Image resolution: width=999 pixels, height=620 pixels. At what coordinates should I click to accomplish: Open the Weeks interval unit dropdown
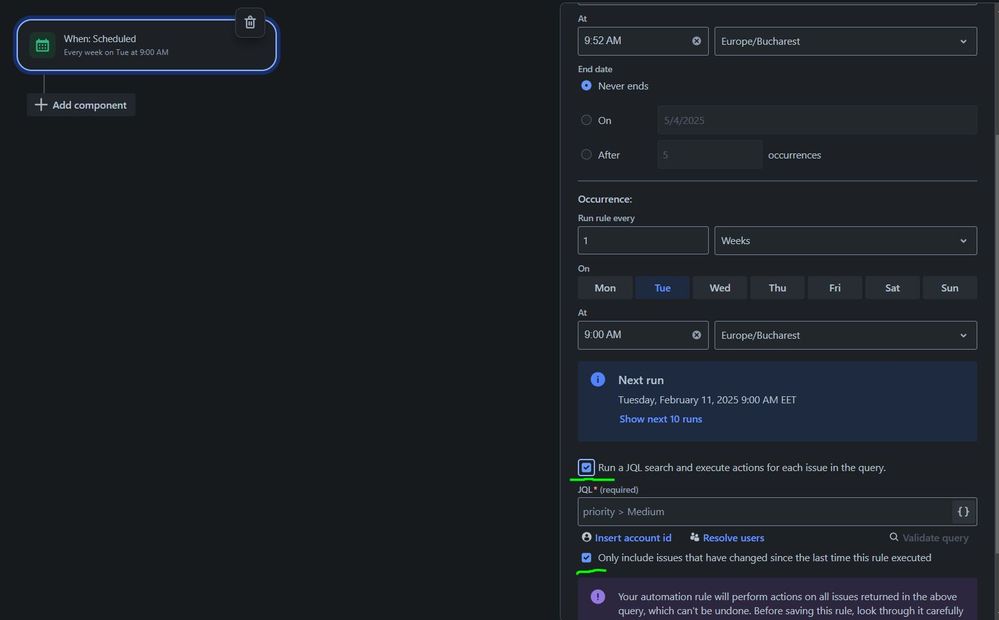(x=845, y=241)
